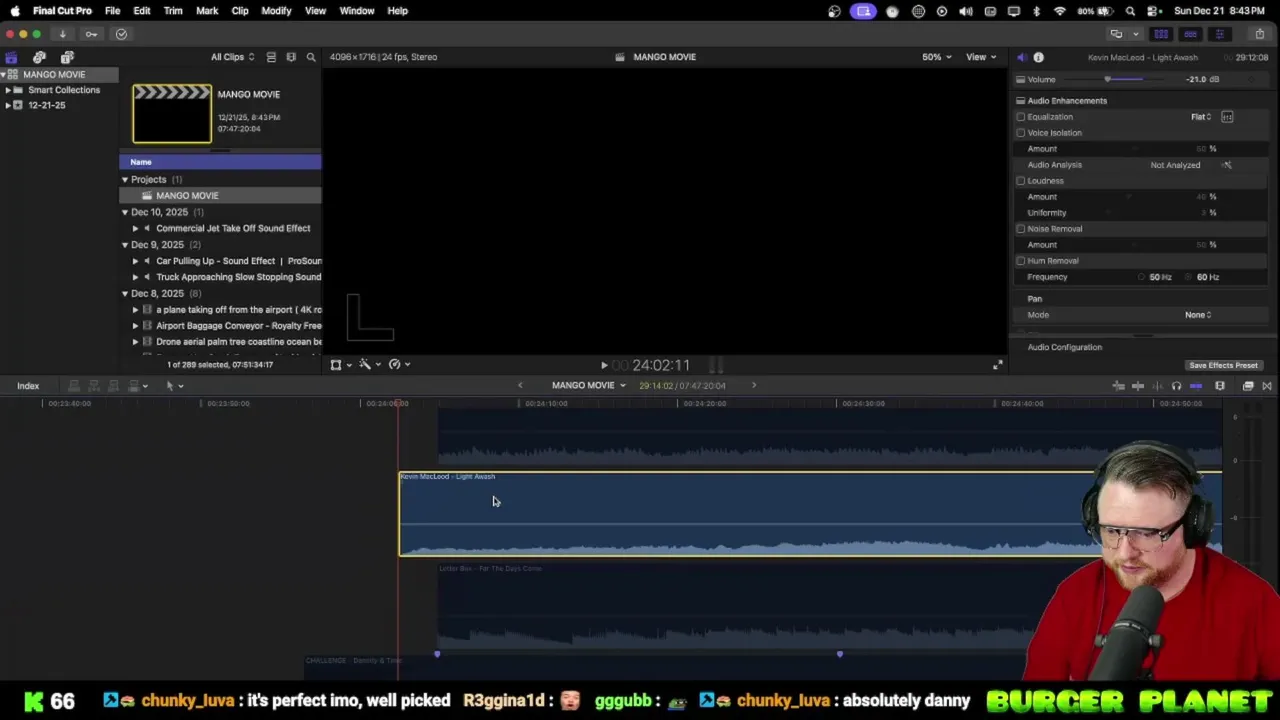Screen dimensions: 1280x720
Task: Open the Keyword Editor key icon
Action: pyautogui.click(x=91, y=34)
